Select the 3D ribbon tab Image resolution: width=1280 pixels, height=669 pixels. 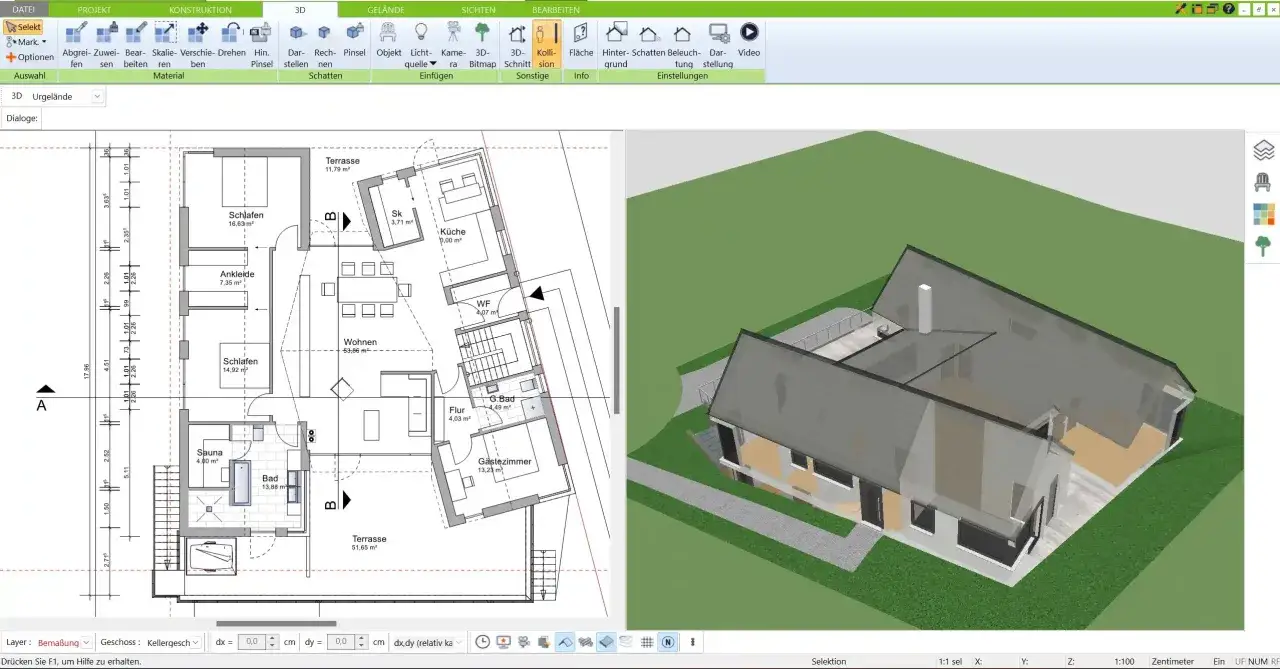(300, 9)
